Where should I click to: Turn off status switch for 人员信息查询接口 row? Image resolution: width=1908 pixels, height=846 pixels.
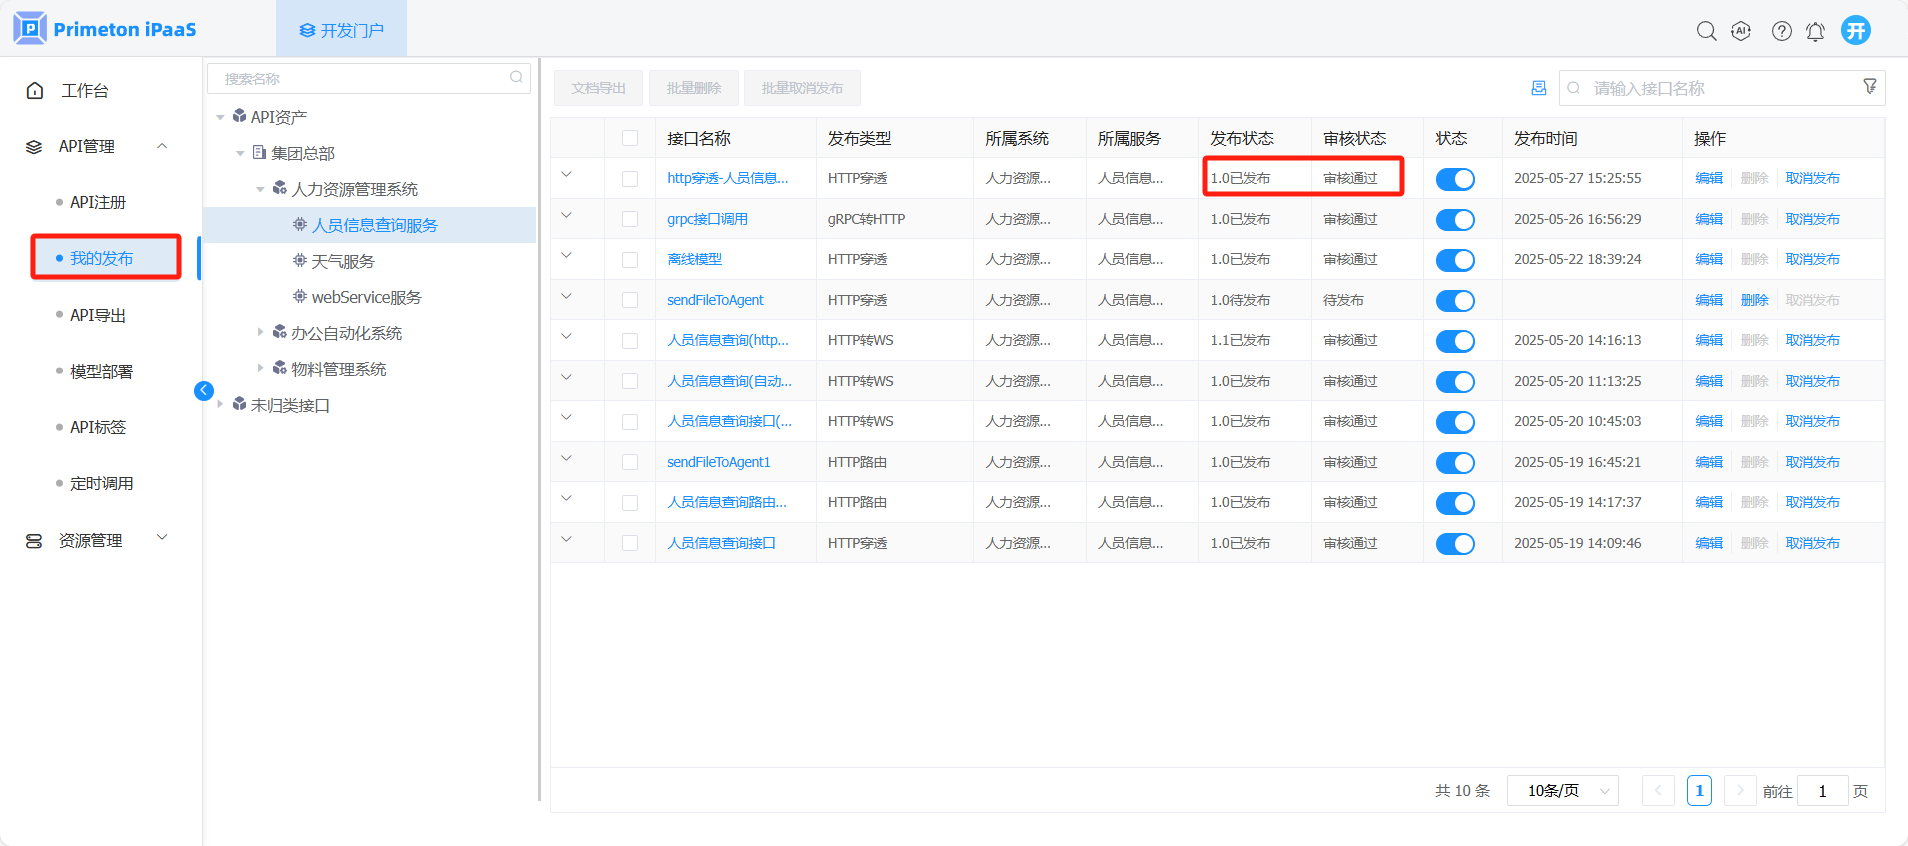click(x=1455, y=544)
